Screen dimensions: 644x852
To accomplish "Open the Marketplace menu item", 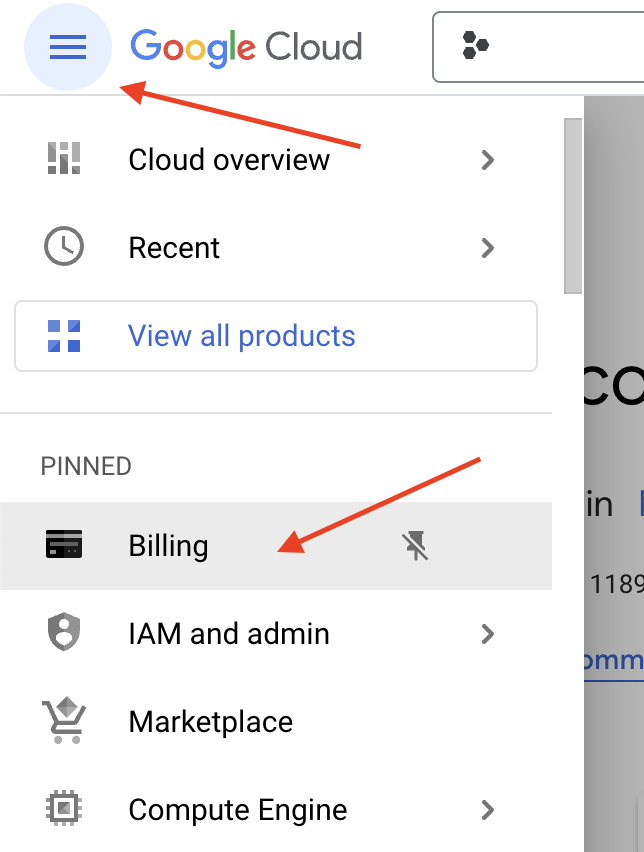I will pyautogui.click(x=276, y=722).
